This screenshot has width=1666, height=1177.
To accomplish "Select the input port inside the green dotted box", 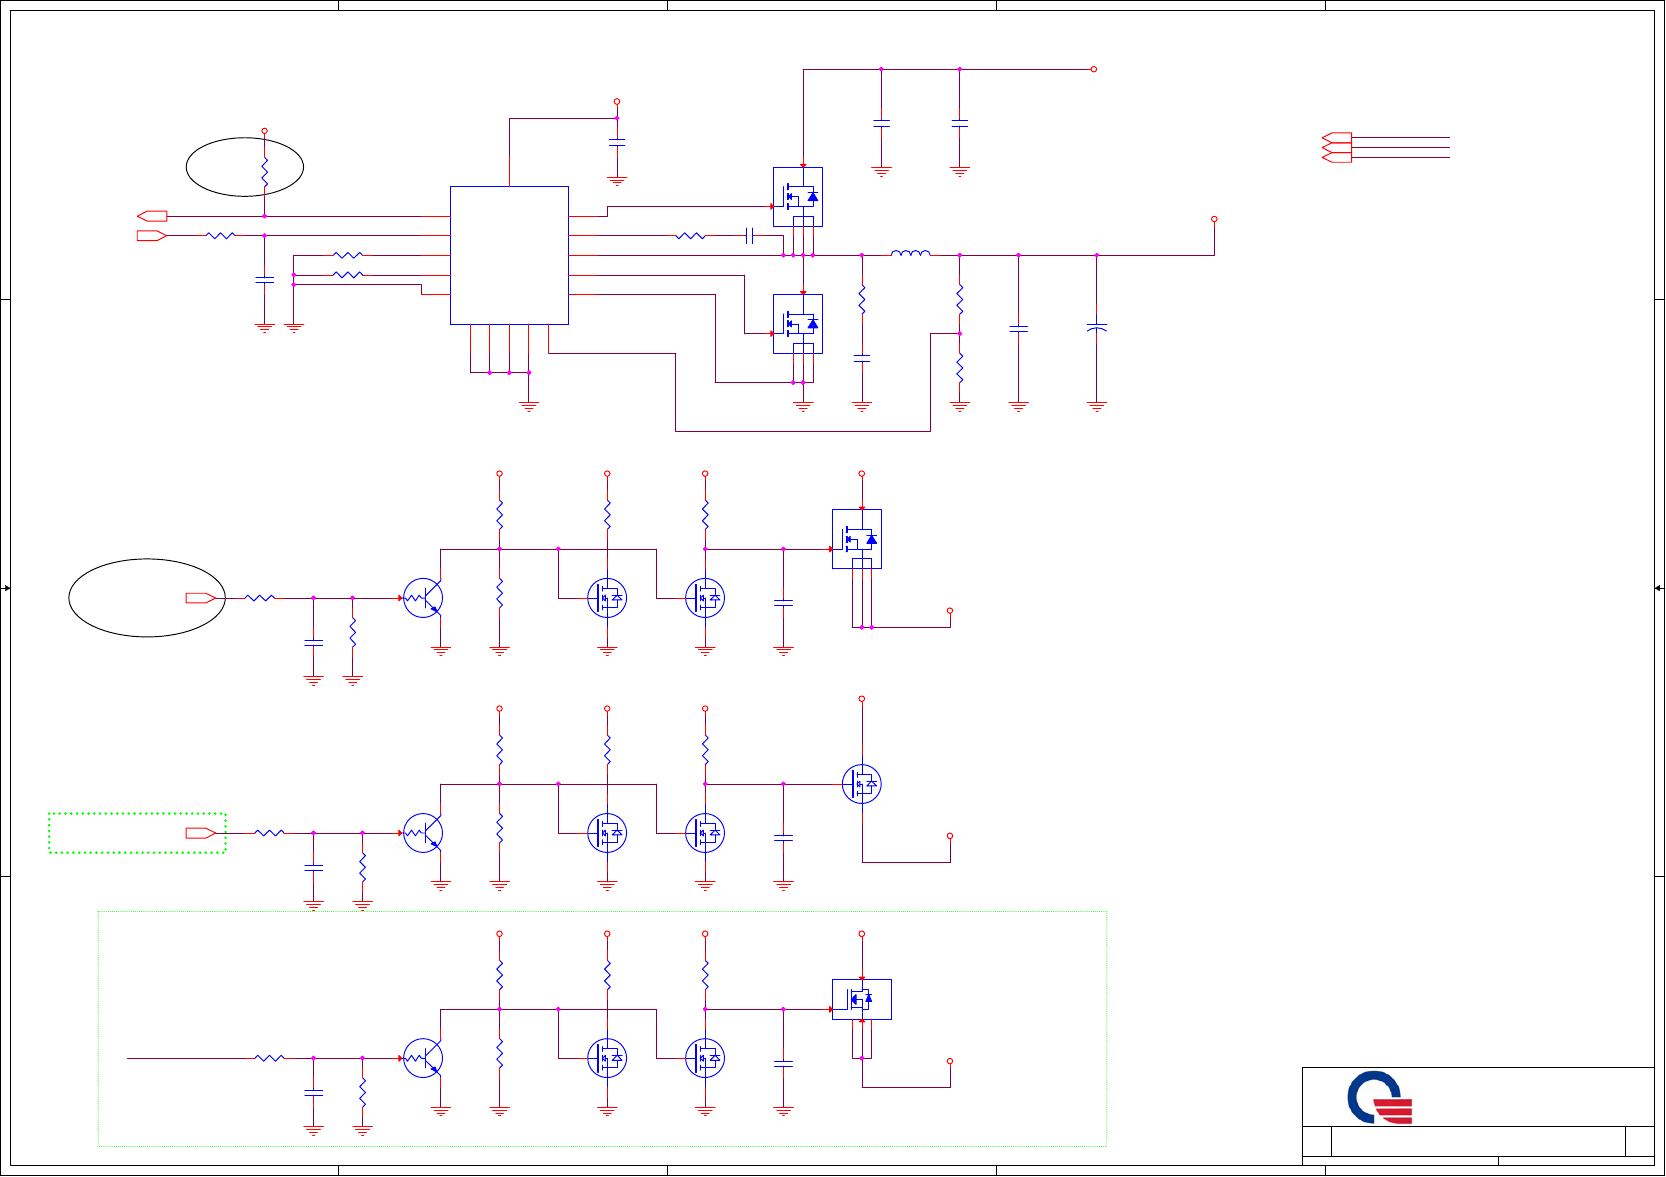I will (x=201, y=833).
